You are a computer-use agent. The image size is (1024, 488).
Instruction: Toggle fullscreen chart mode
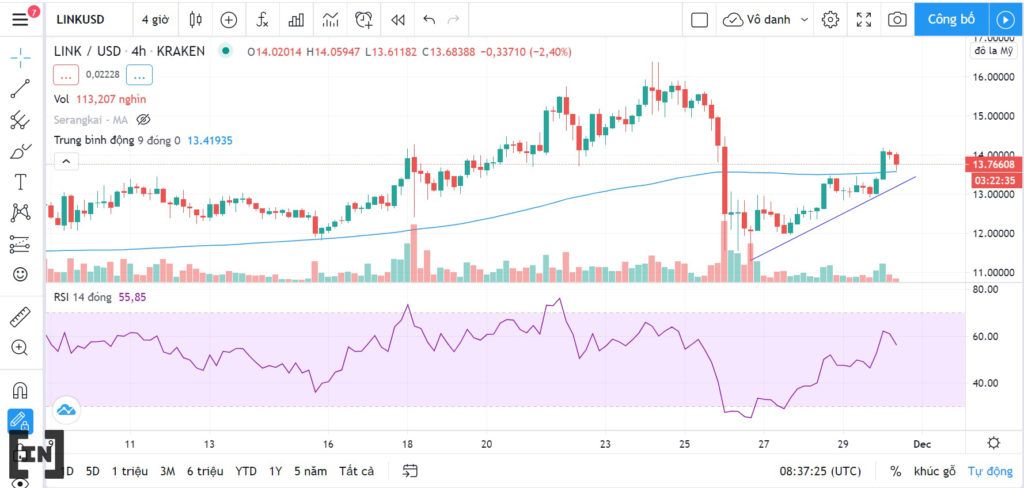(x=864, y=20)
